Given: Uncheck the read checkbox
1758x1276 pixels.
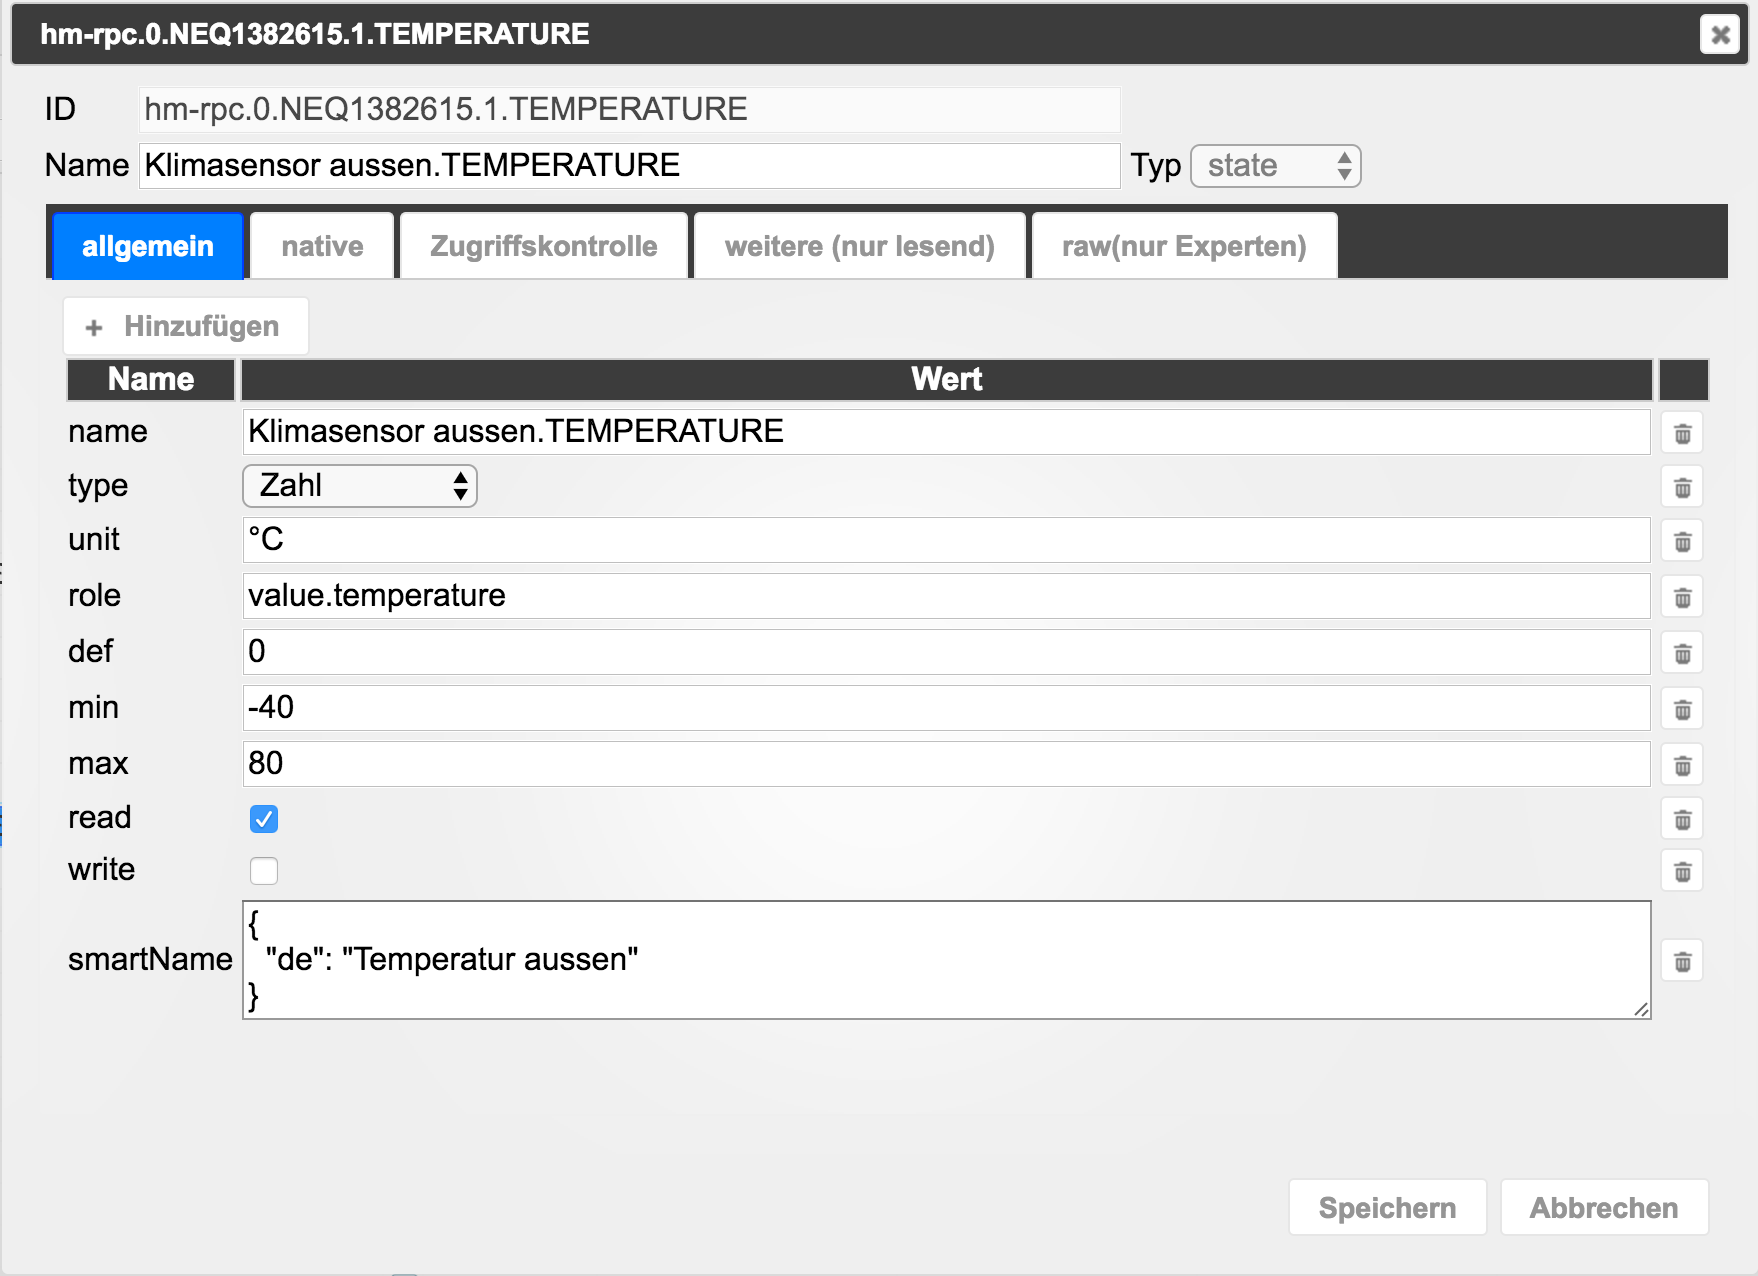Looking at the screenshot, I should 264,819.
